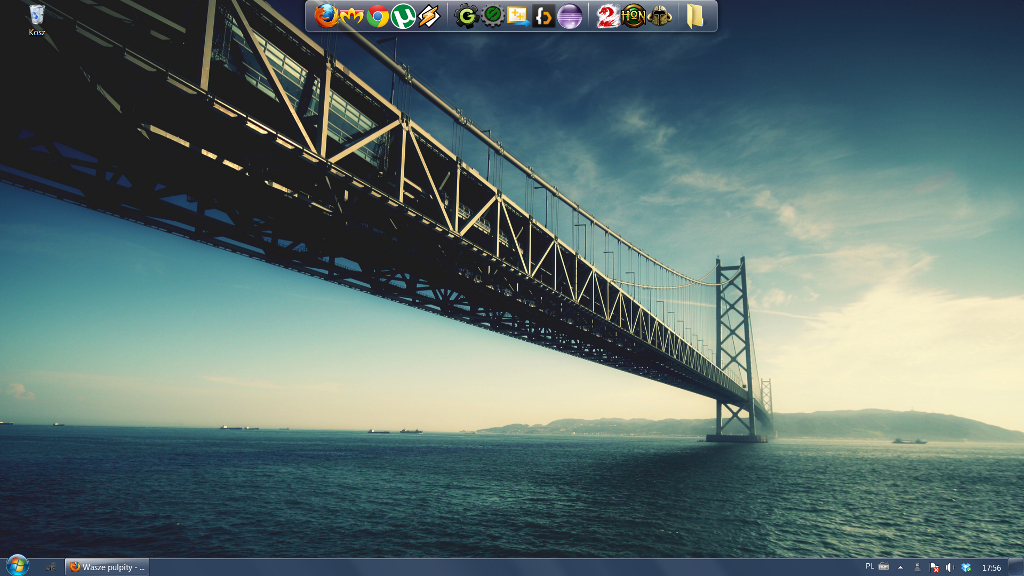Launch Heroes of Newerth (HoN) icon
1024x576 pixels.
(x=633, y=16)
